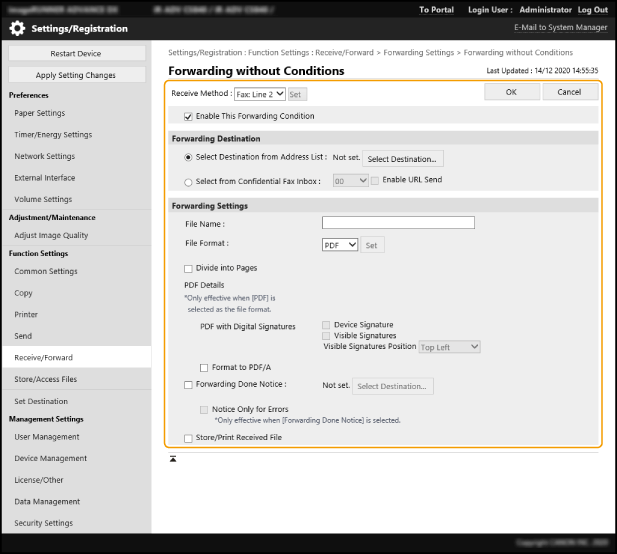This screenshot has height=554, width=617.
Task: Click the Settings/Registration gear icon
Action: tap(17, 28)
